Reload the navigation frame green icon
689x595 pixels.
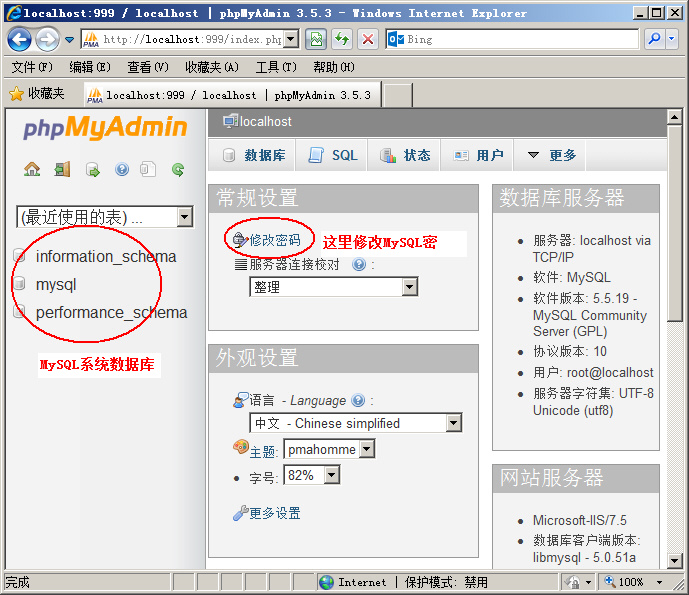[x=178, y=169]
